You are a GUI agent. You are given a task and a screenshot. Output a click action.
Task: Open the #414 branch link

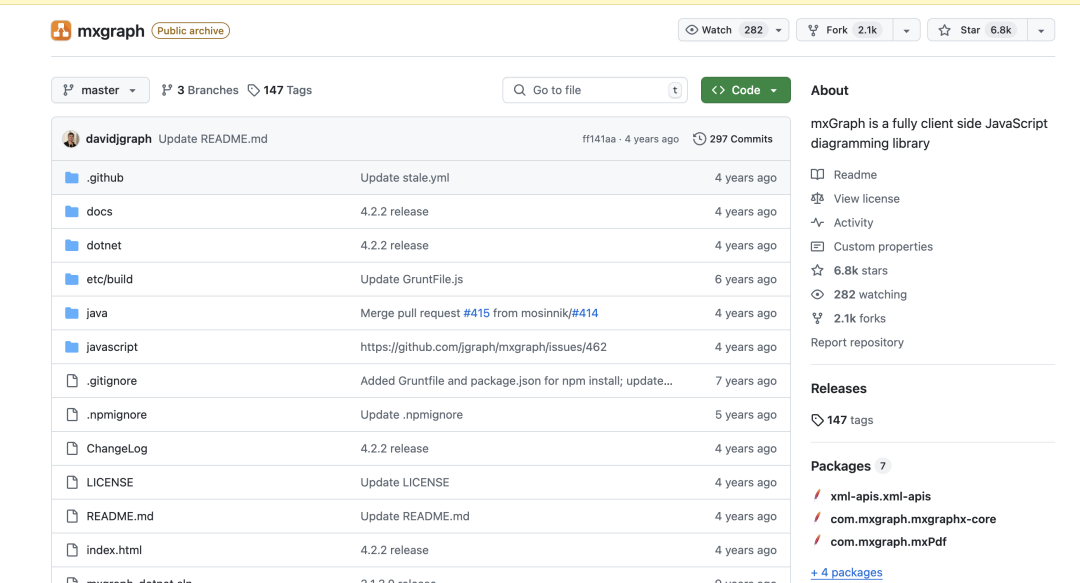coord(585,313)
